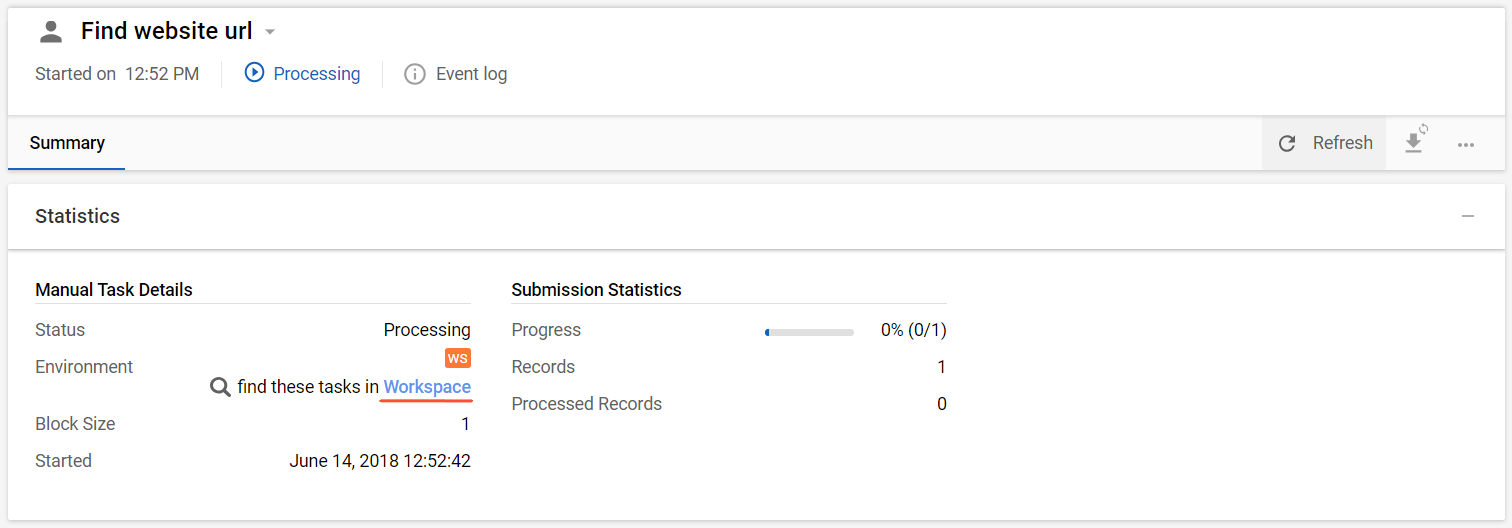
Task: Switch to the Summary tab
Action: click(x=67, y=143)
